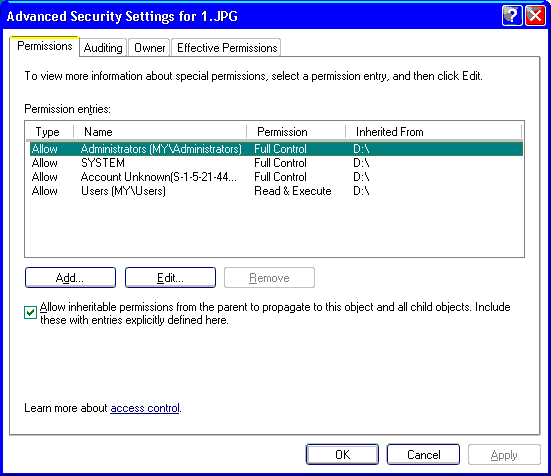Go to the Effective Permissions tab
Image resolution: width=551 pixels, height=476 pixels.
227,47
